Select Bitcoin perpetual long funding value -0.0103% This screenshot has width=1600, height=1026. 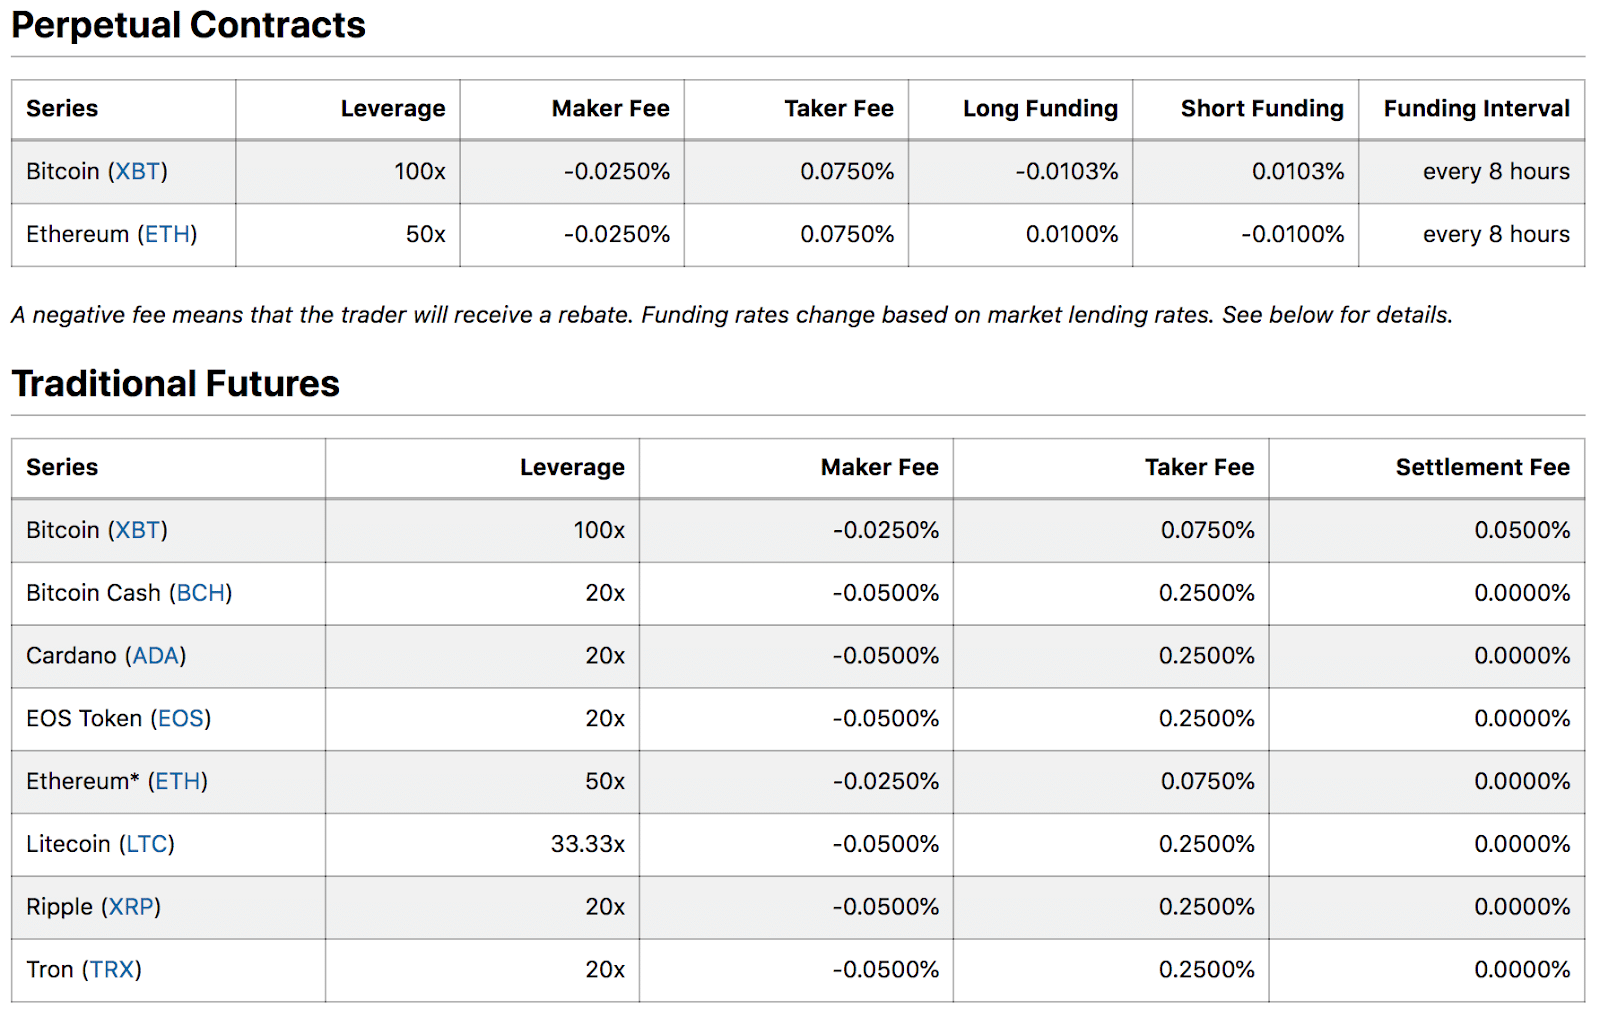coord(1066,172)
